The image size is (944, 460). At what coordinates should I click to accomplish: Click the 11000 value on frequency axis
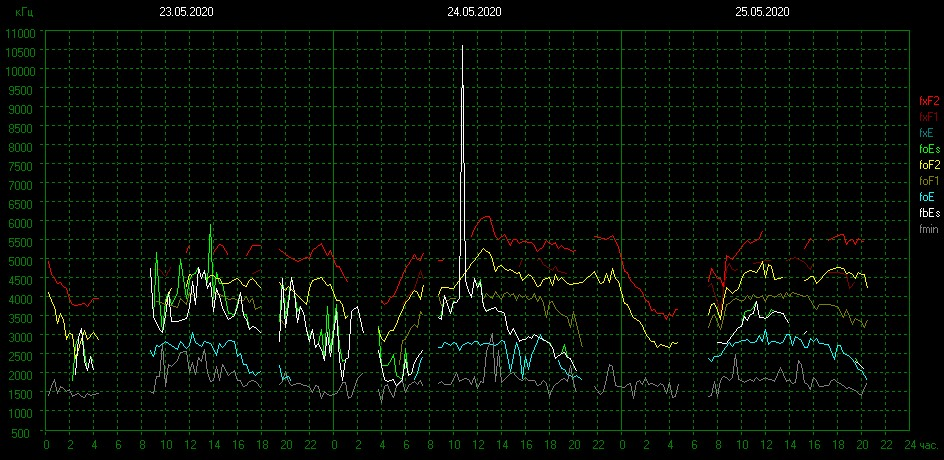tap(20, 33)
